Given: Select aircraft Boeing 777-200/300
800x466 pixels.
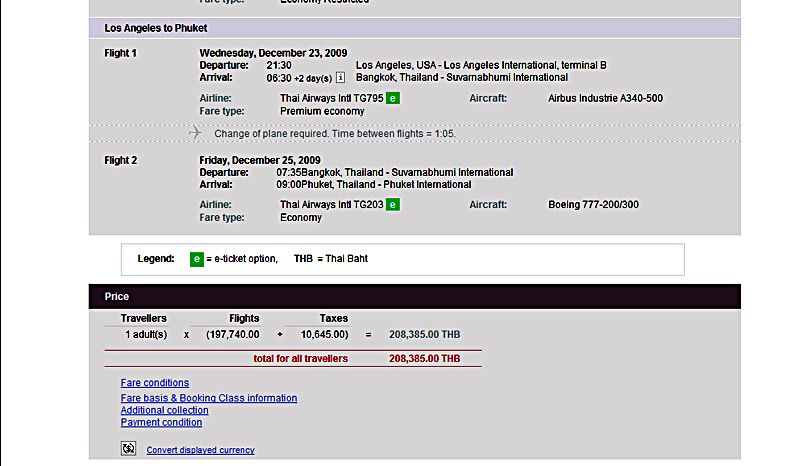Looking at the screenshot, I should pos(593,205).
